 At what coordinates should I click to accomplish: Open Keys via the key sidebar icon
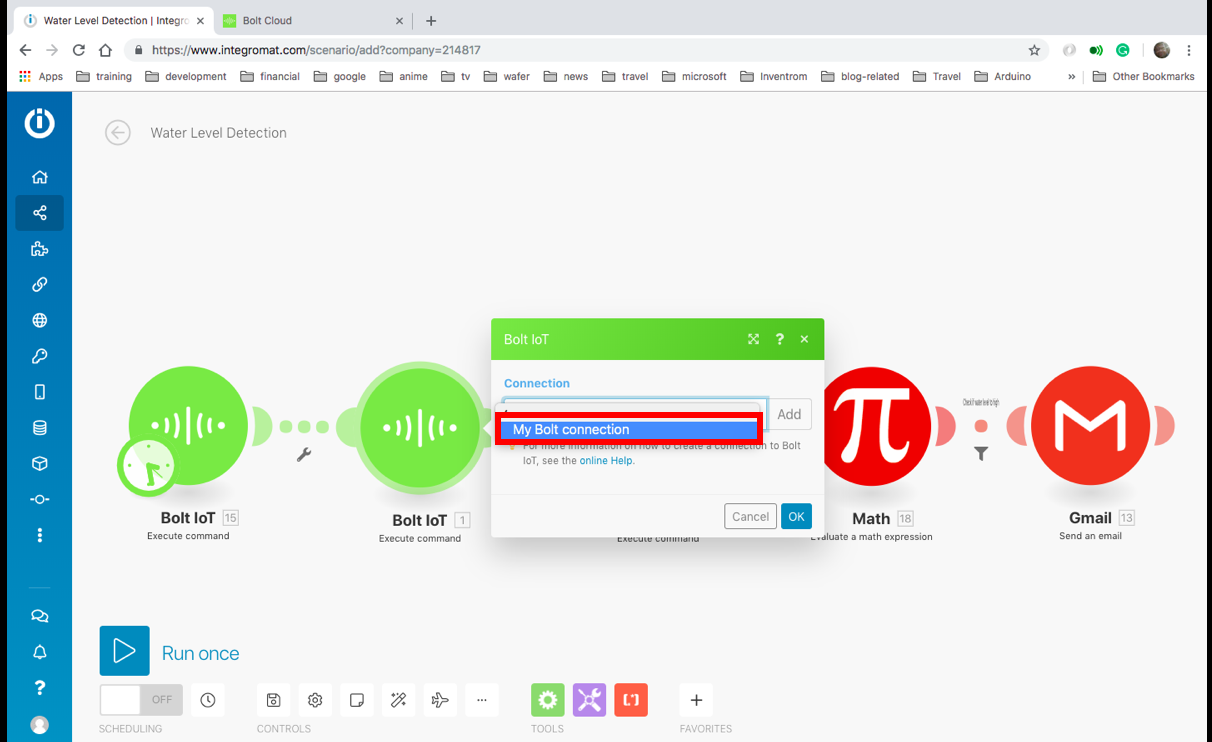pos(39,355)
